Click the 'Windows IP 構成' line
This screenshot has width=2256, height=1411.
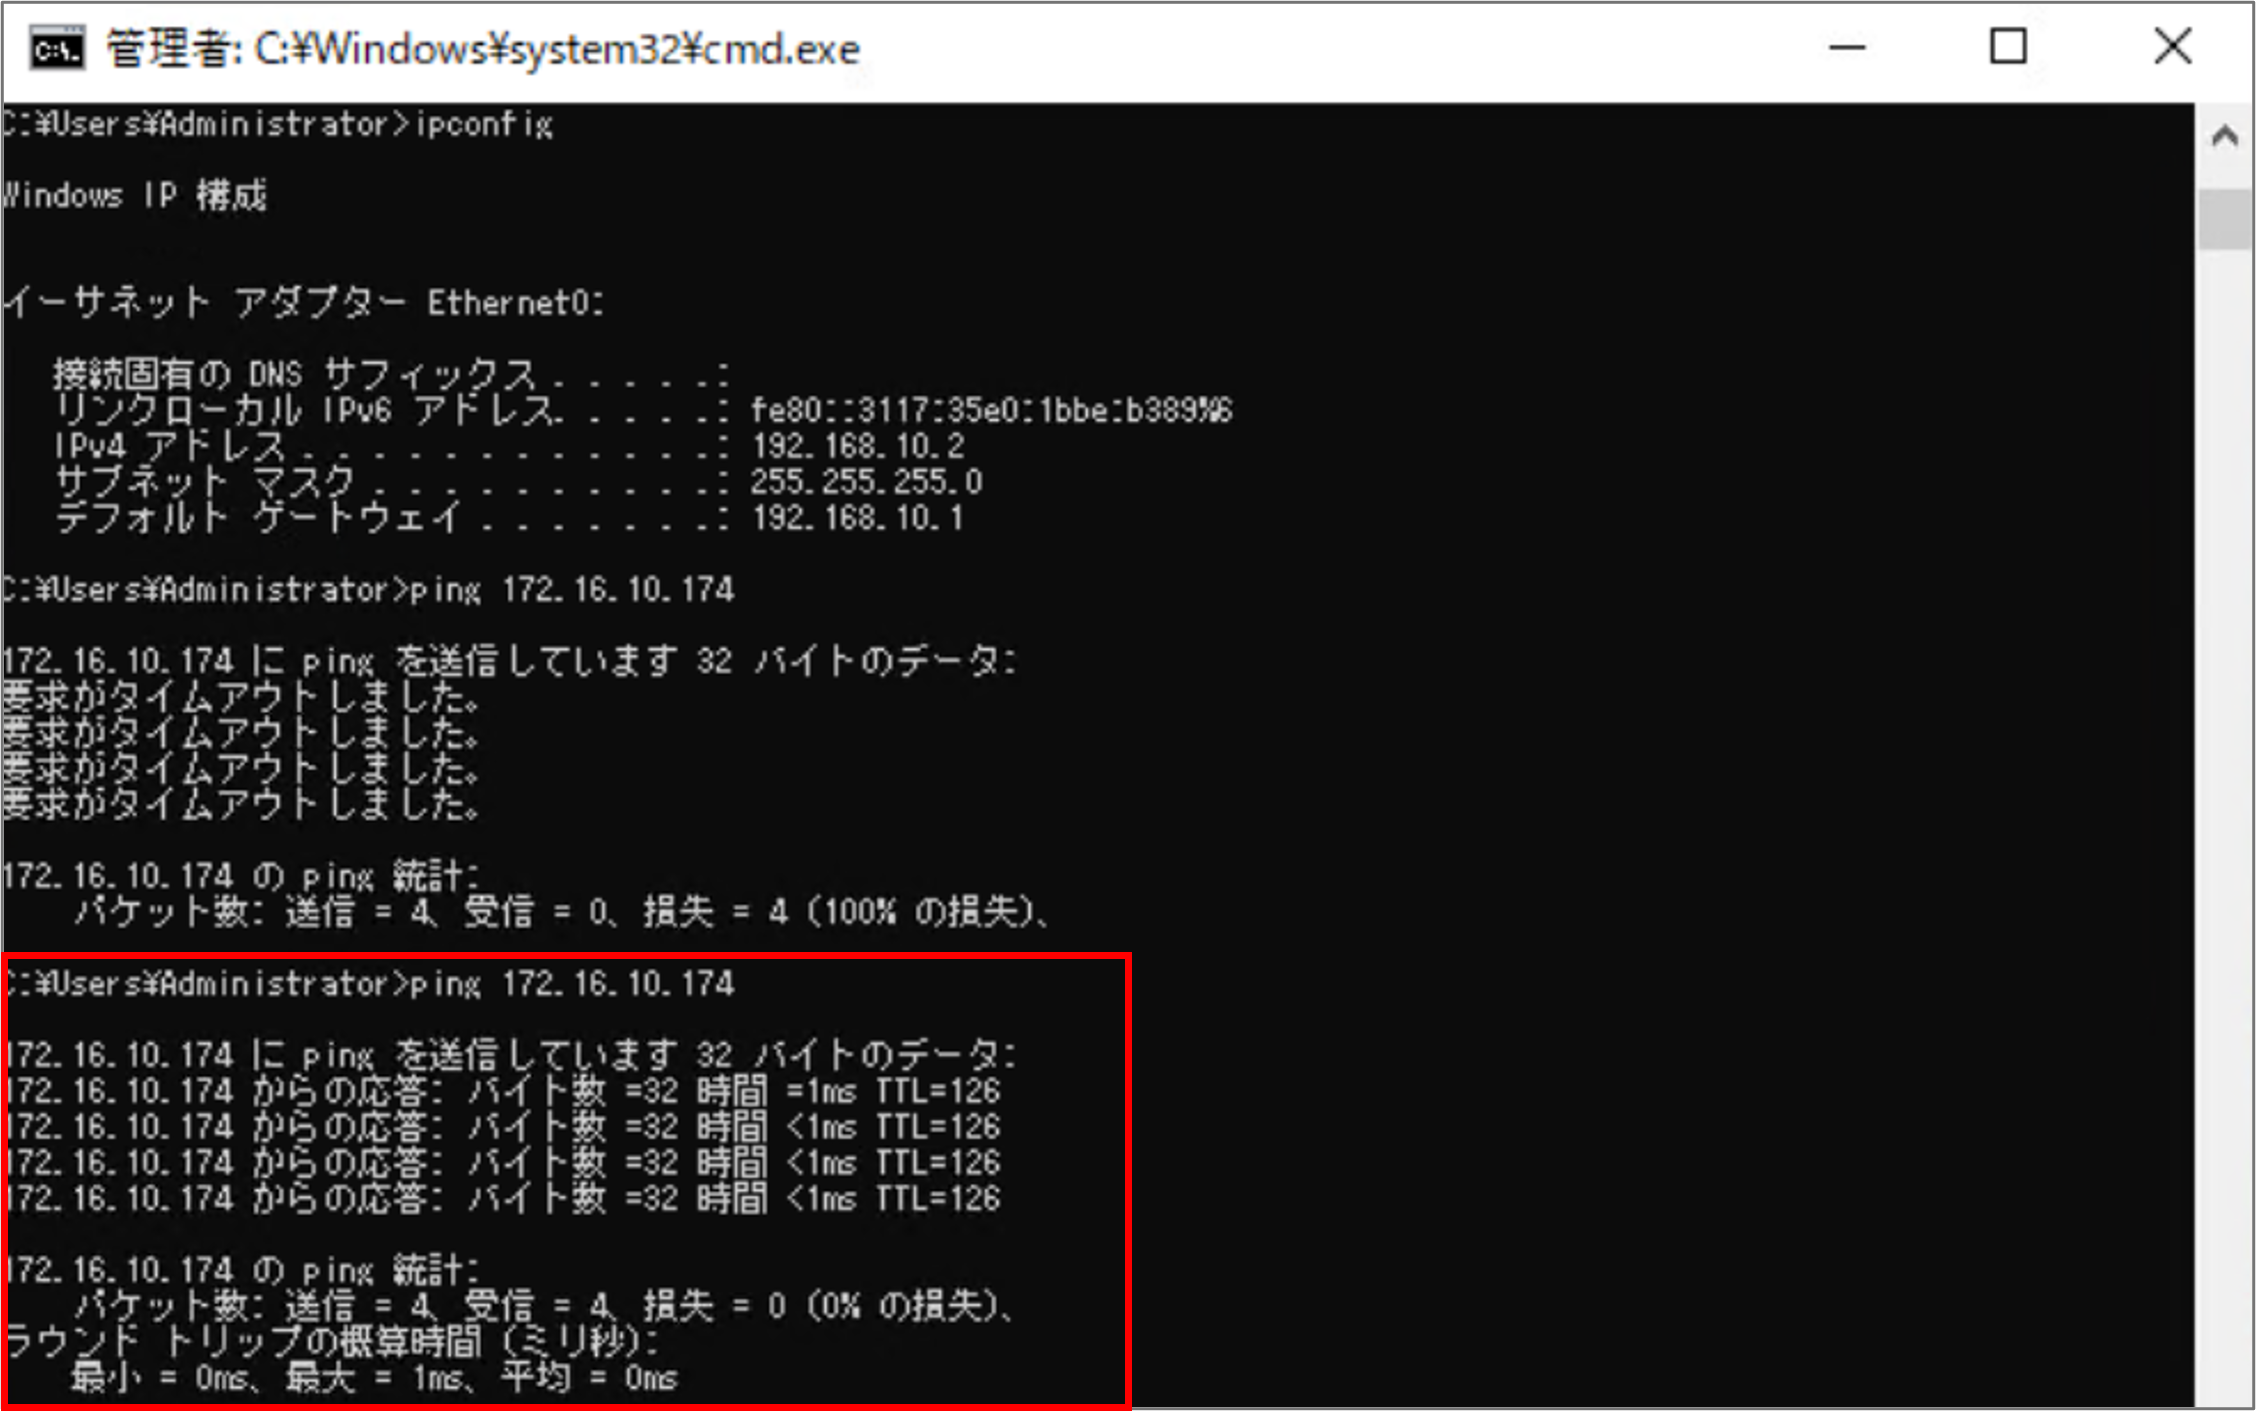(135, 195)
